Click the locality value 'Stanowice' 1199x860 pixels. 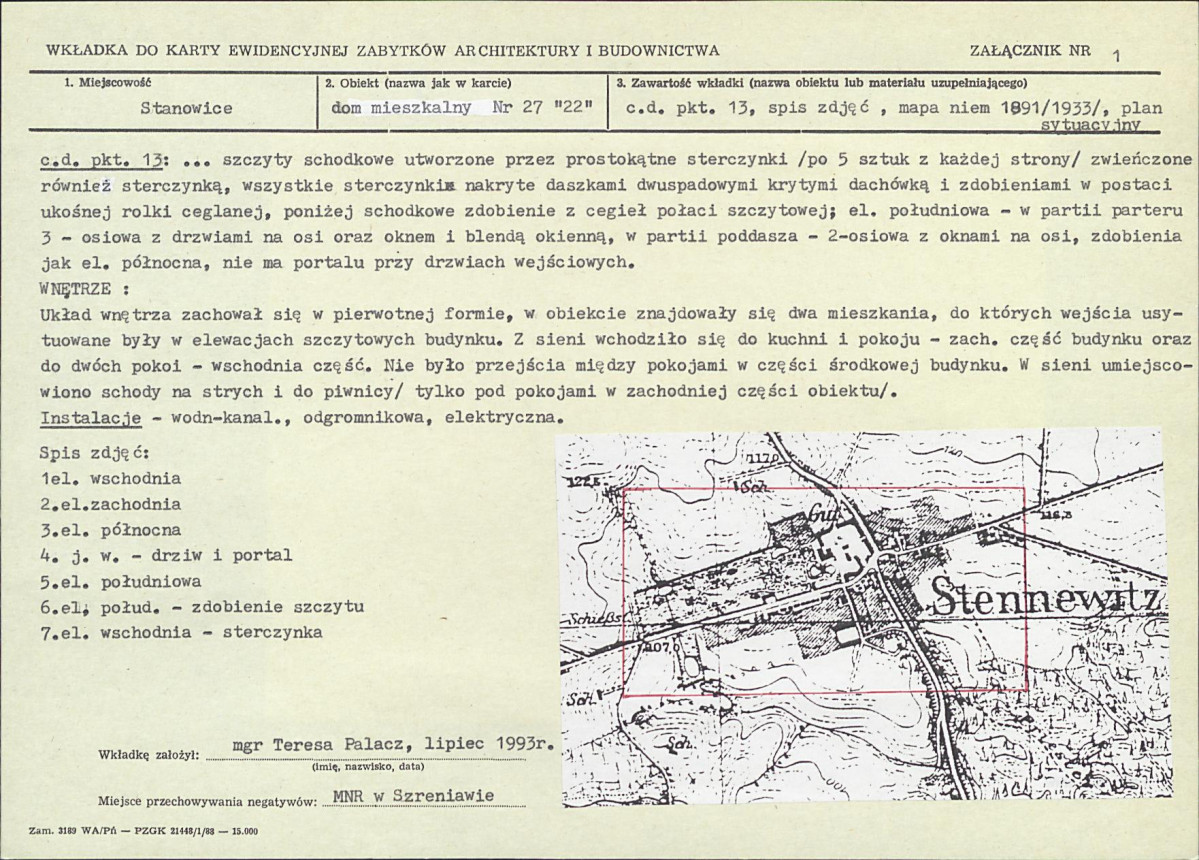[x=186, y=108]
